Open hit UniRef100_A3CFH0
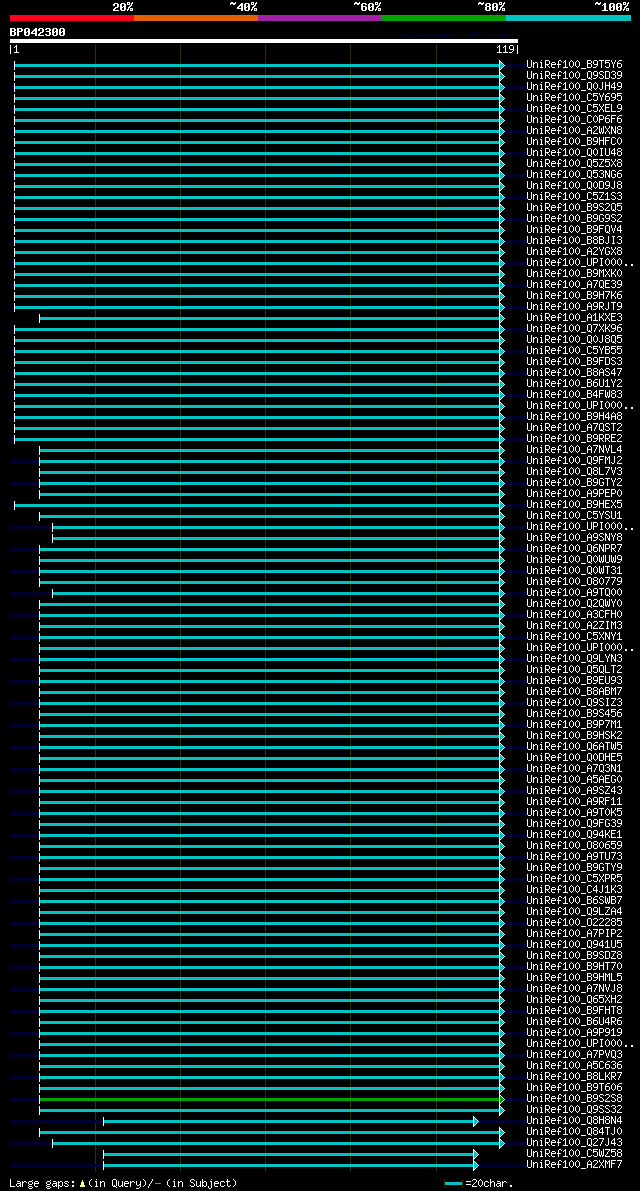The height and width of the screenshot is (1191, 640). 574,614
